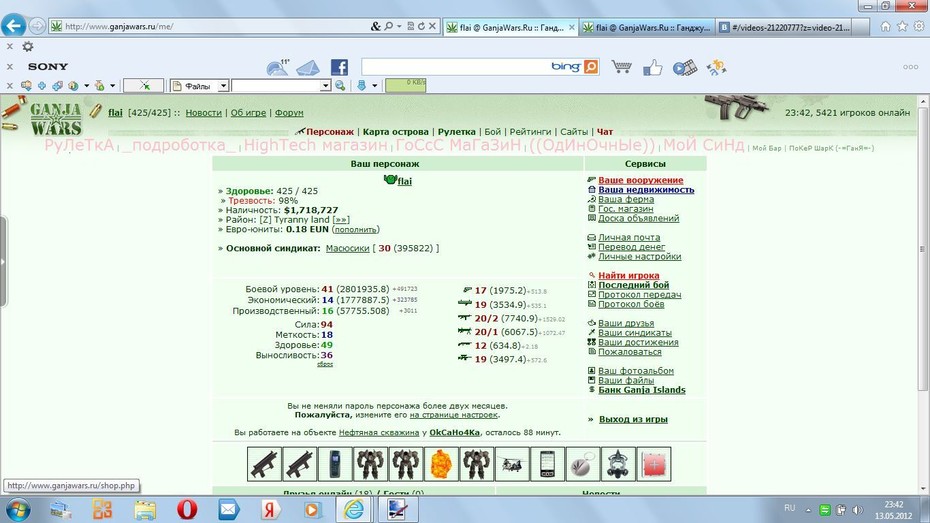This screenshot has width=930, height=523.
Task: Click the helicopter inventory item
Action: 512,464
